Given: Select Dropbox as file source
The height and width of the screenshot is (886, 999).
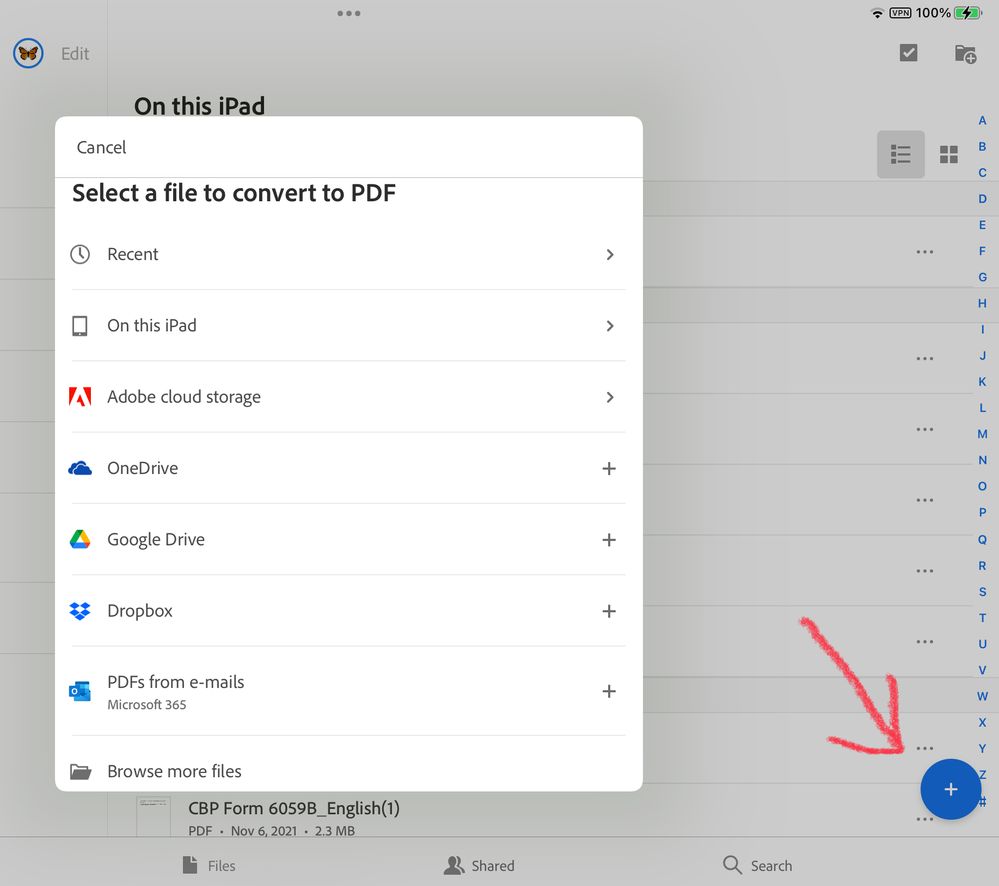Looking at the screenshot, I should (x=349, y=611).
